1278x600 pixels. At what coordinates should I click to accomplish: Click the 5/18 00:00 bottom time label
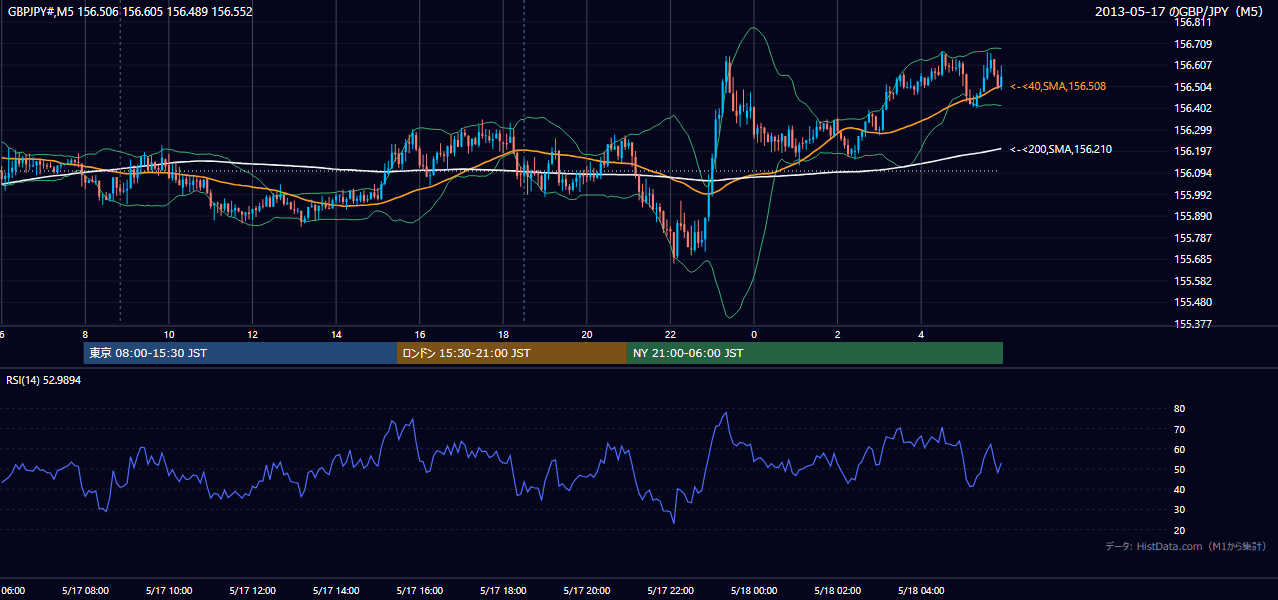(753, 590)
